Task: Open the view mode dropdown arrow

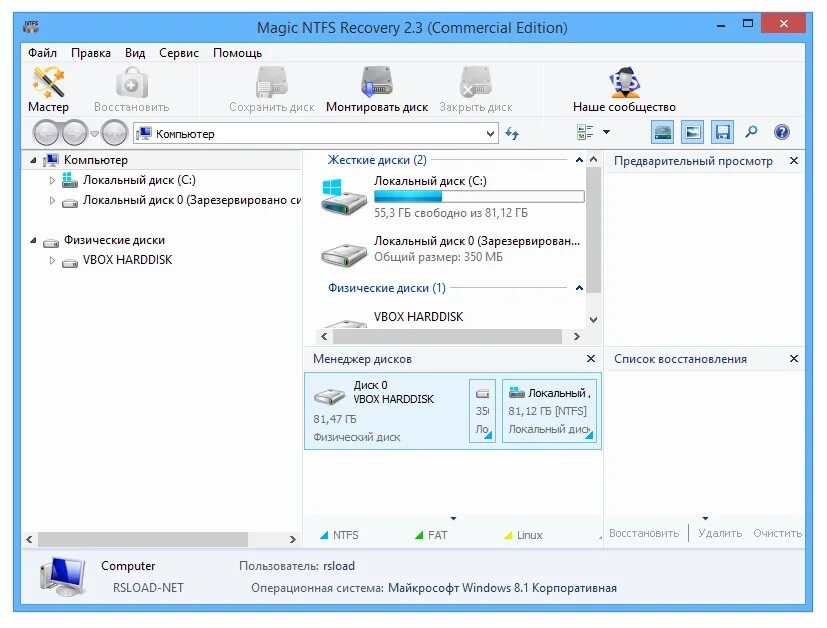Action: coord(607,132)
